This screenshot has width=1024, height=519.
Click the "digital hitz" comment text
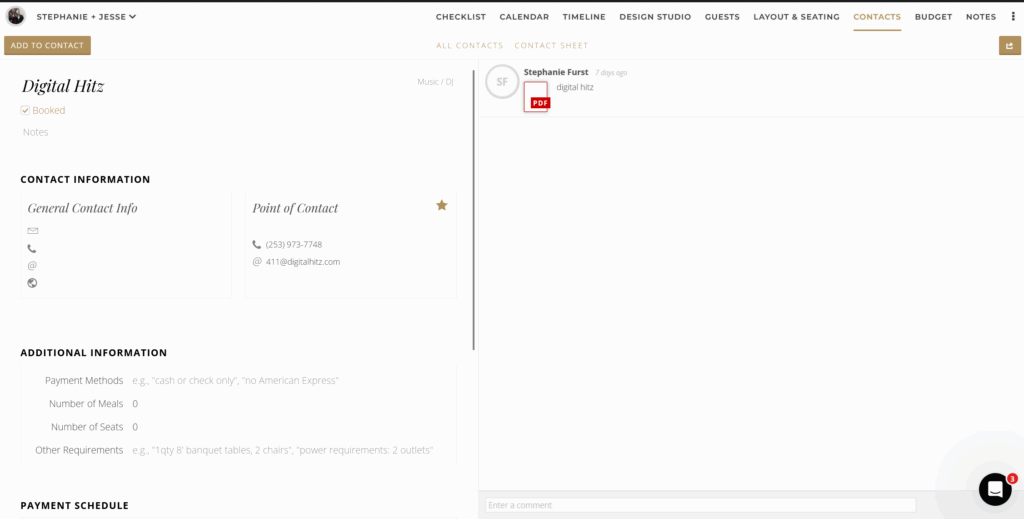[x=575, y=87]
